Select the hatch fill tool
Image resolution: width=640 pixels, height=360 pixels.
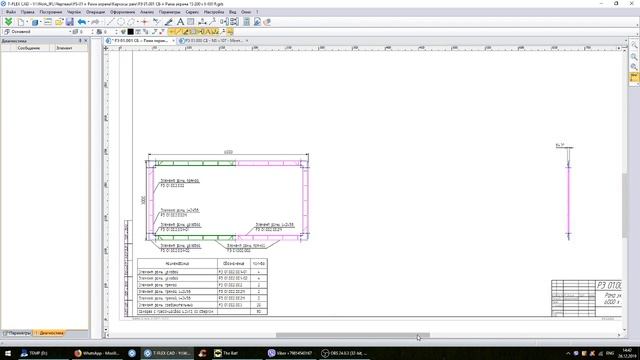pos(191,22)
